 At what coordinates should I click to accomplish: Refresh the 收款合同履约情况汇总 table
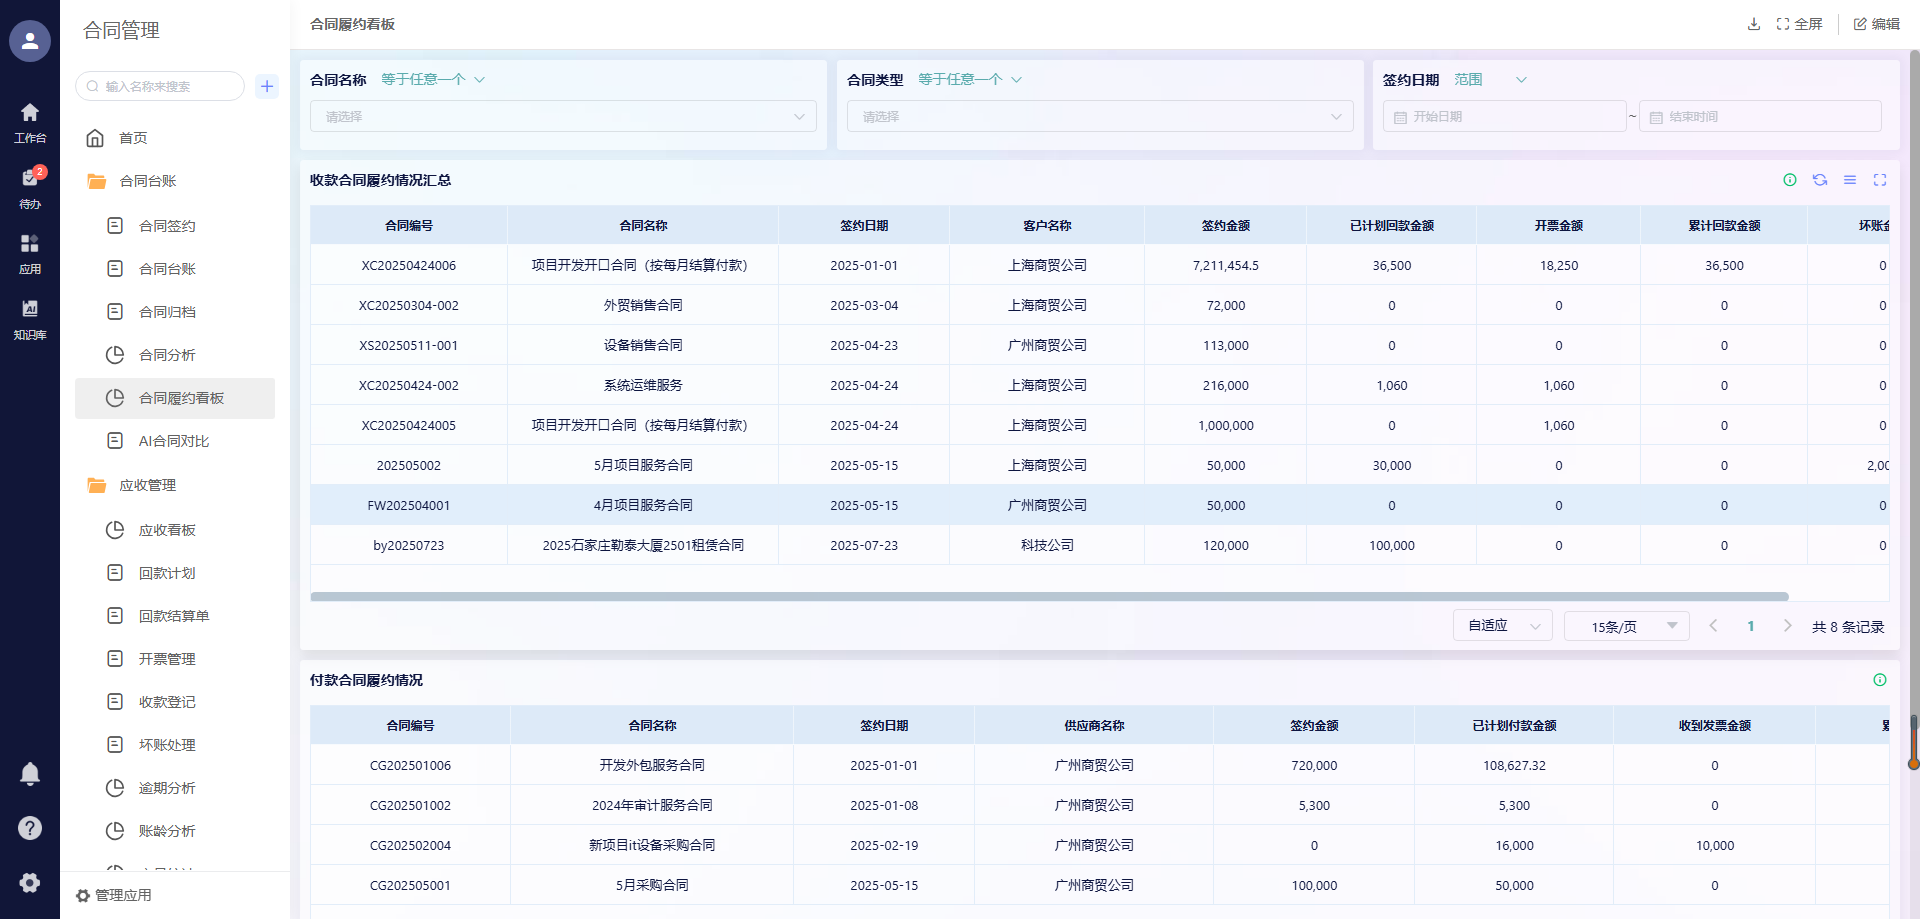[x=1820, y=180]
